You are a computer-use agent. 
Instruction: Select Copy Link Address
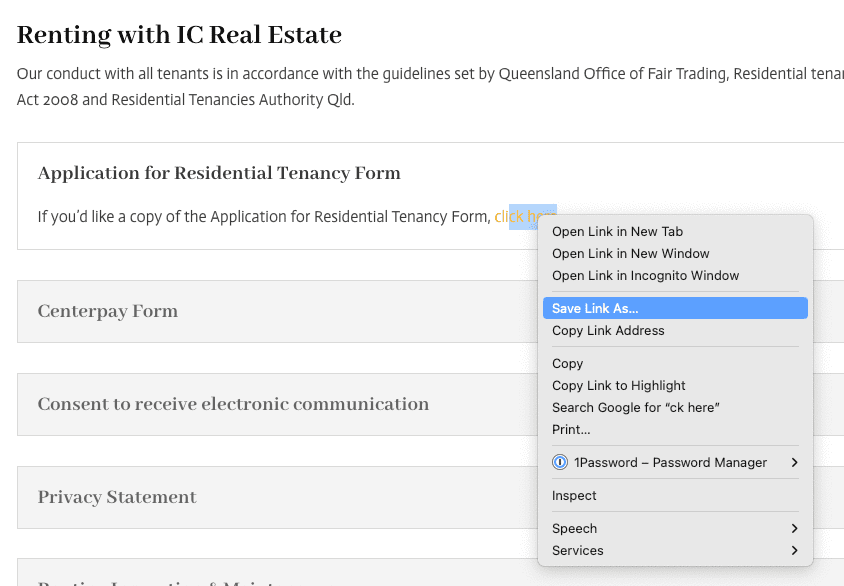608,331
